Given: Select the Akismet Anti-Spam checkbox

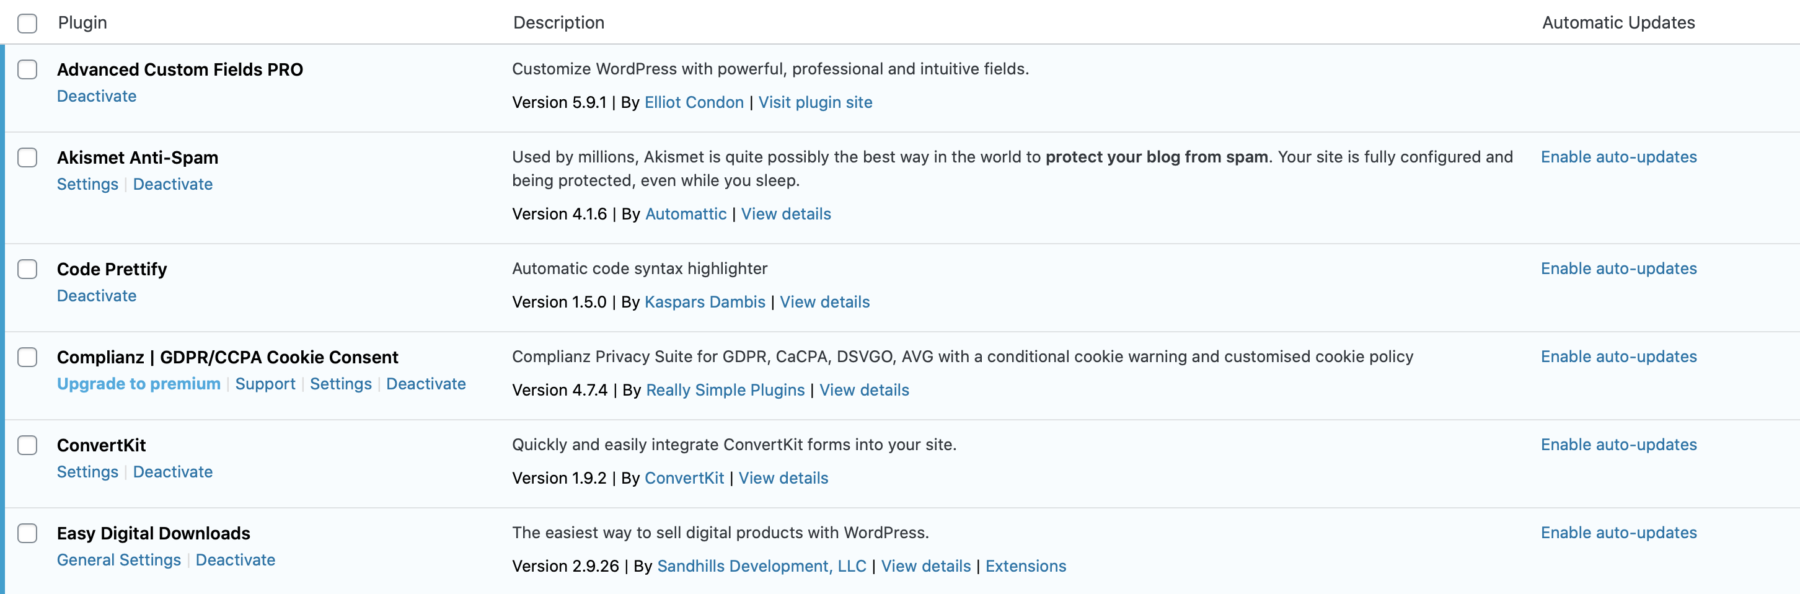Looking at the screenshot, I should pyautogui.click(x=28, y=158).
